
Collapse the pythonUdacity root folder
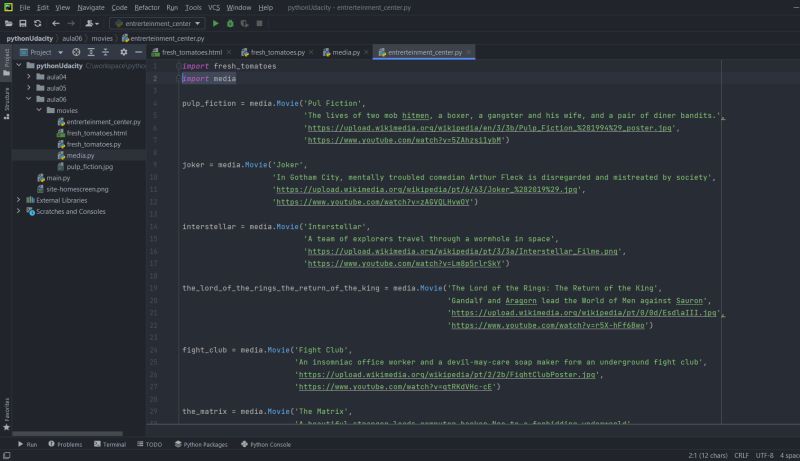tap(19, 65)
